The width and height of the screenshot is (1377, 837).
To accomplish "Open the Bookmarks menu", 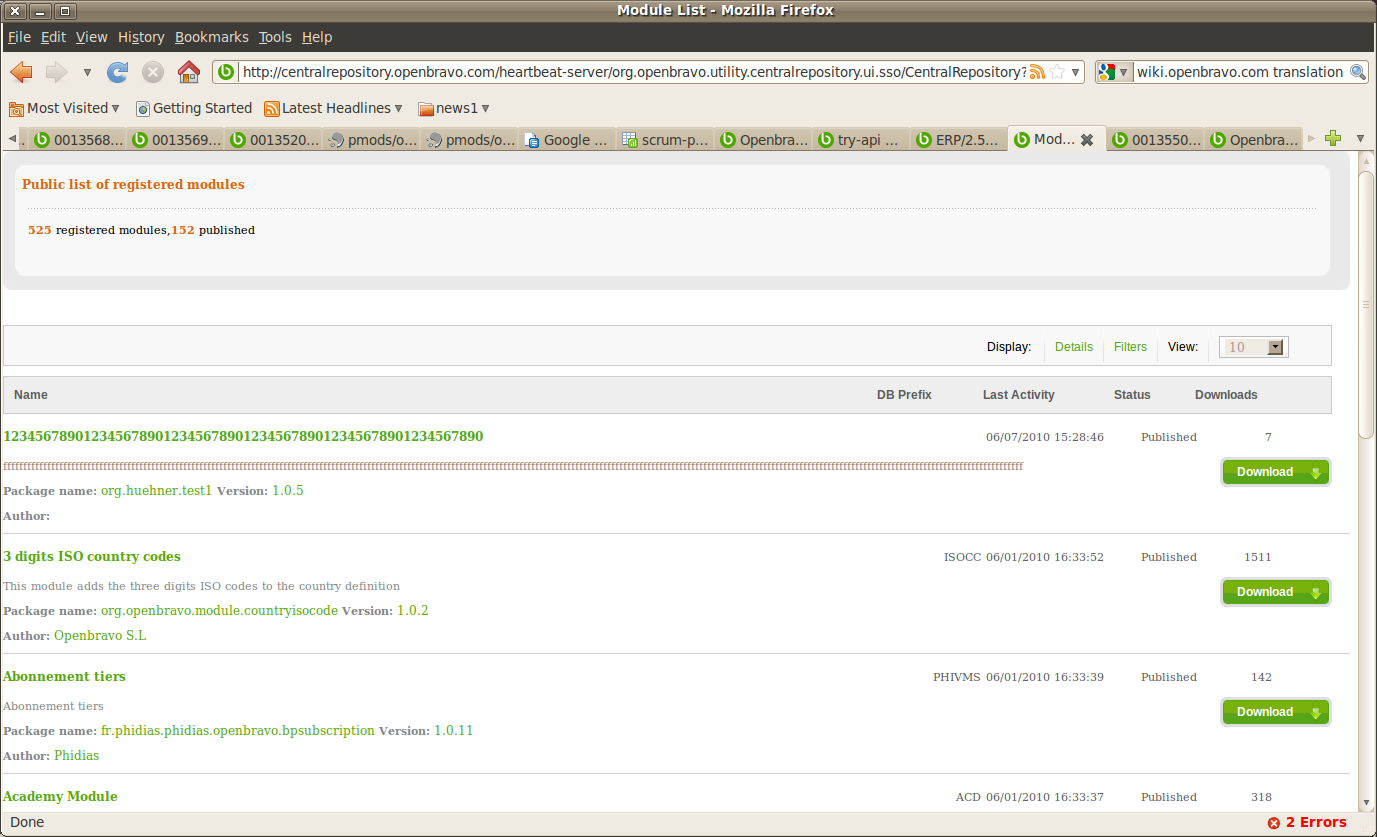I will (211, 37).
